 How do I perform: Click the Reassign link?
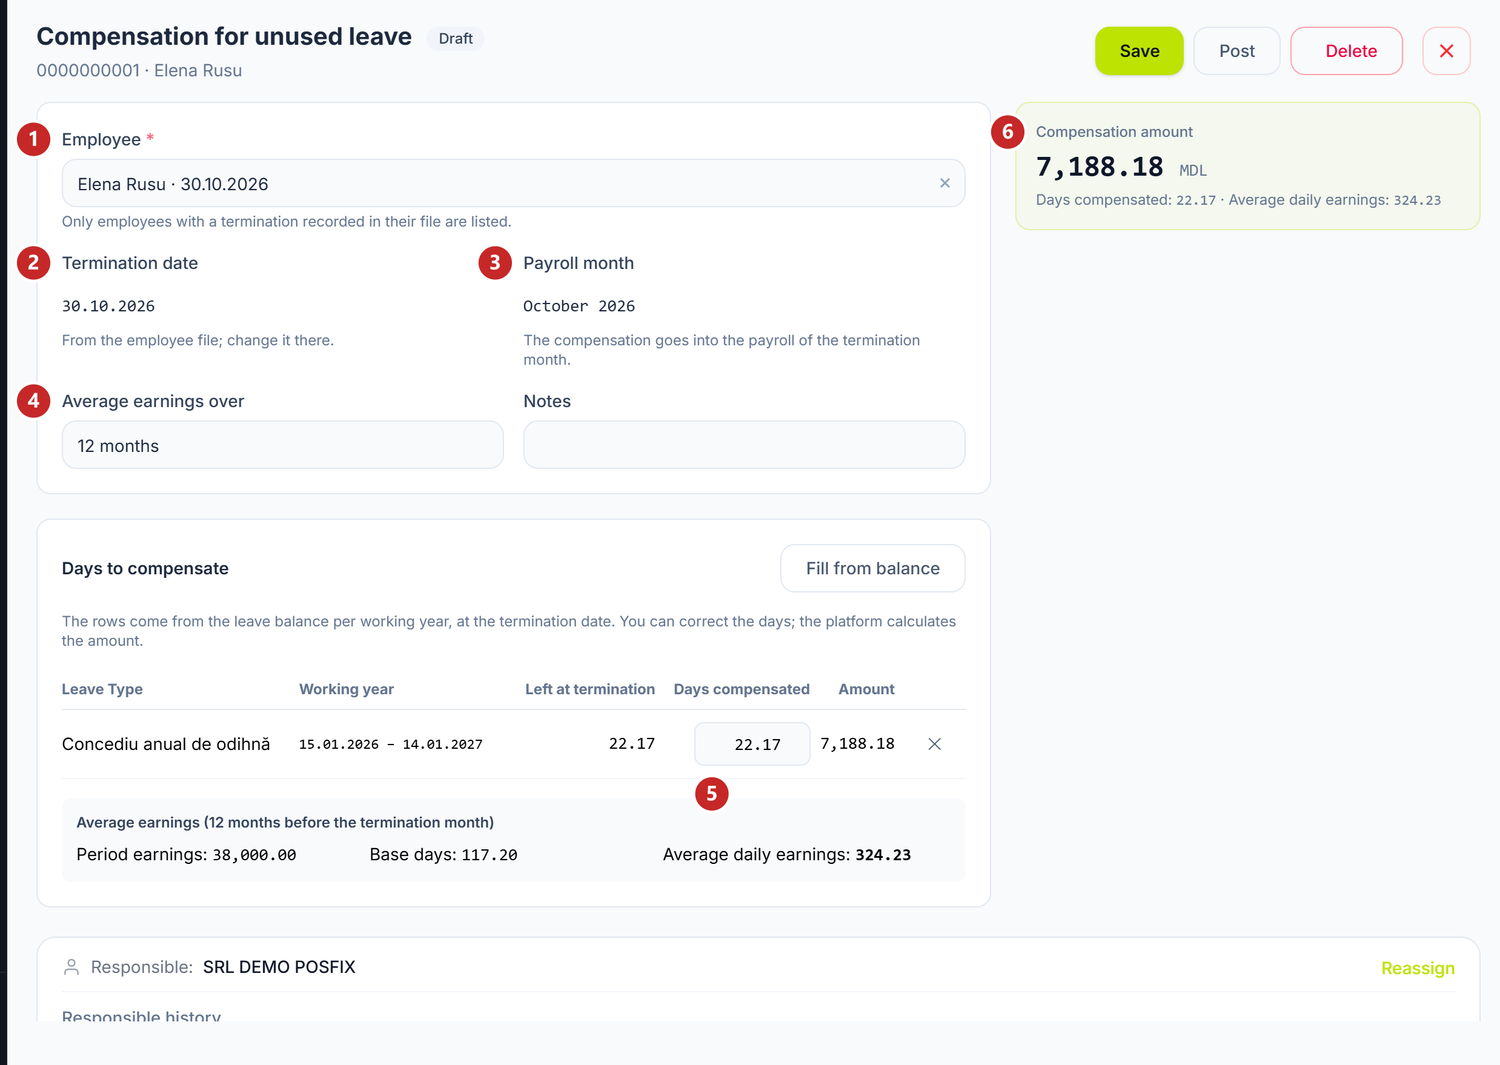click(x=1417, y=968)
